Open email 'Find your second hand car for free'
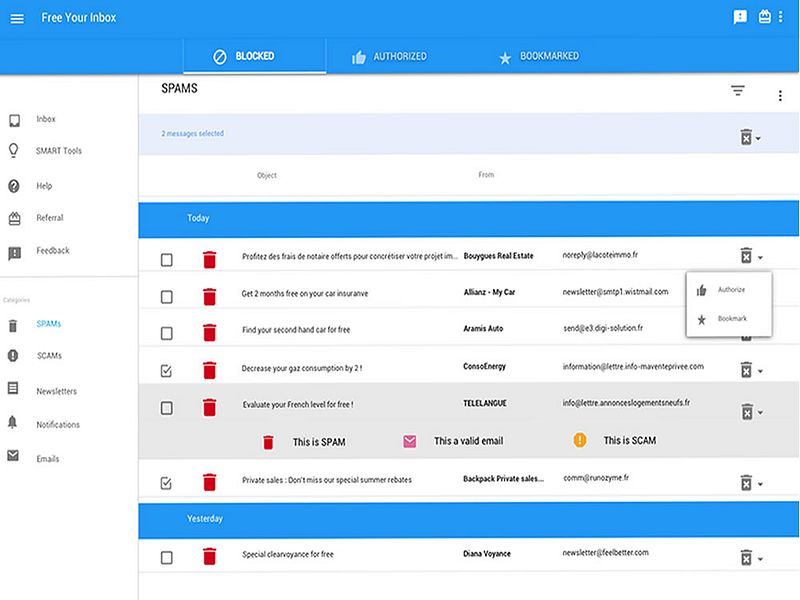This screenshot has width=800, height=600. tap(296, 330)
